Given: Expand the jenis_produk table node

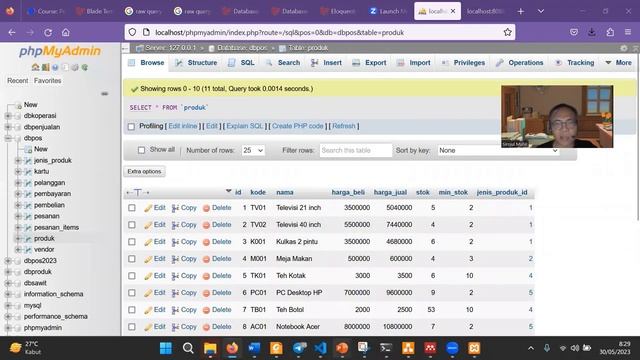Looking at the screenshot, I should tap(18, 160).
